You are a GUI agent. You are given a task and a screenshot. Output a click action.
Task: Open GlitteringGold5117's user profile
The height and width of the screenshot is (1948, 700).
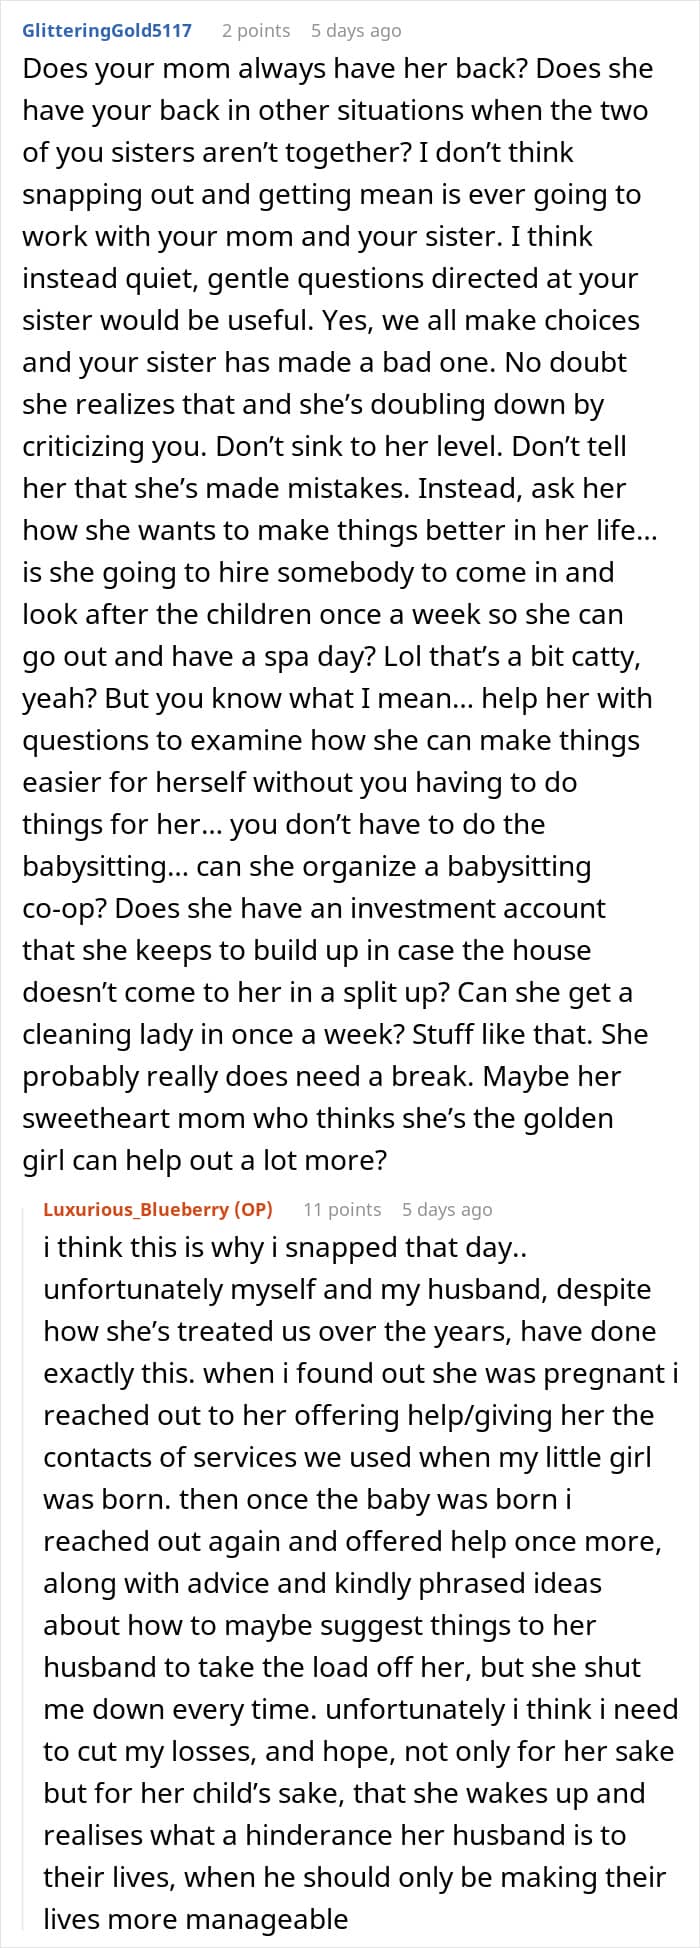(x=107, y=31)
